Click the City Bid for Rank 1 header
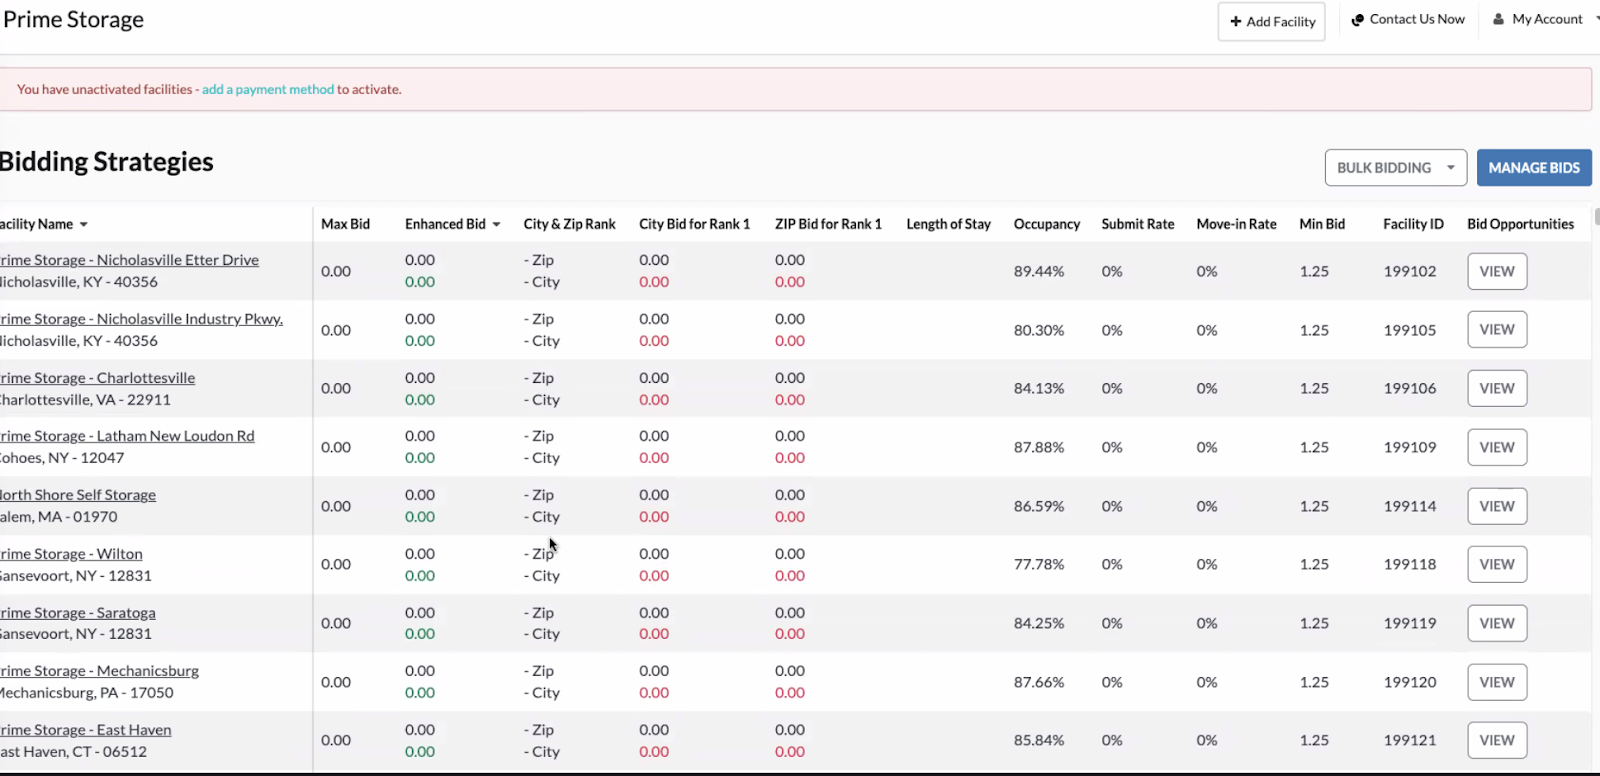The image size is (1600, 776). 694,224
